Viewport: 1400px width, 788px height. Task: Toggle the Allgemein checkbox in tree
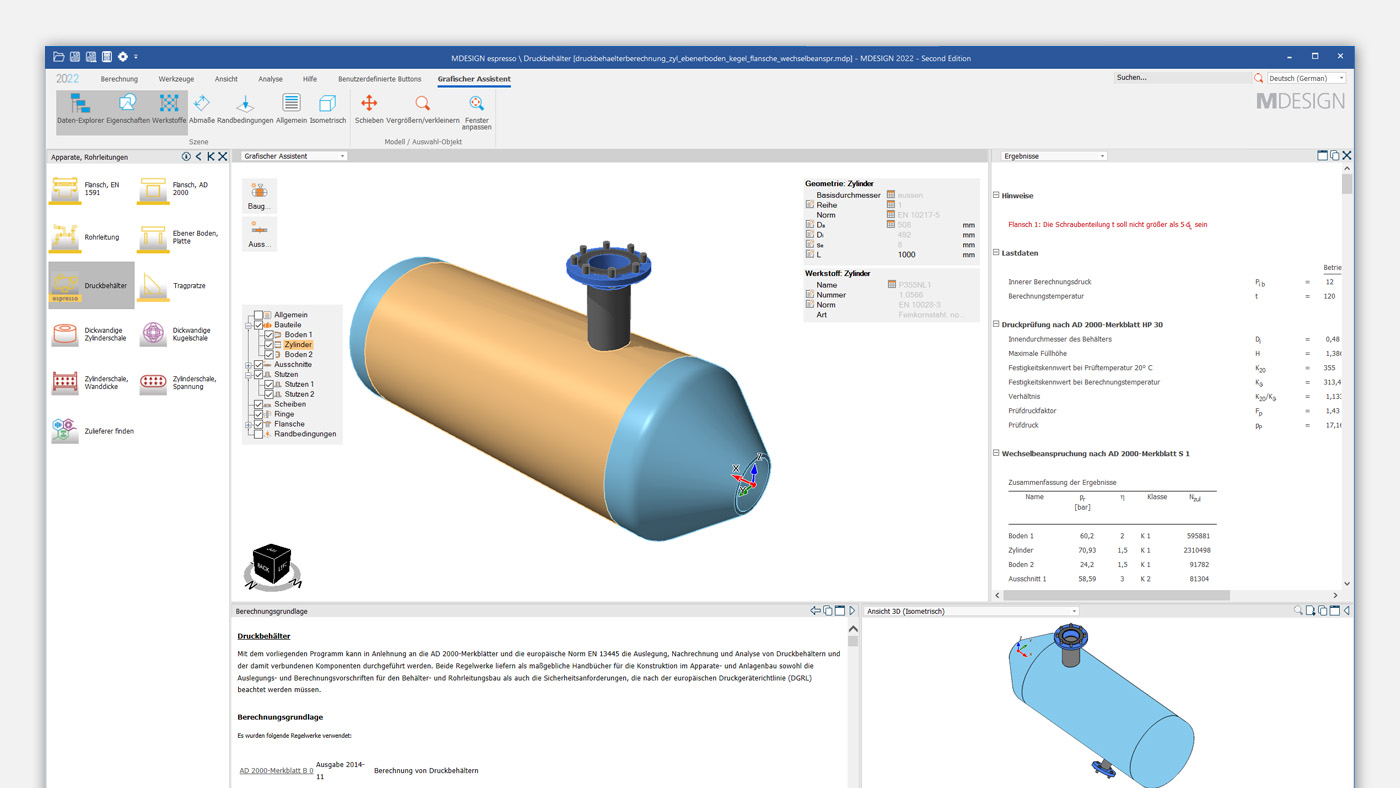click(258, 315)
